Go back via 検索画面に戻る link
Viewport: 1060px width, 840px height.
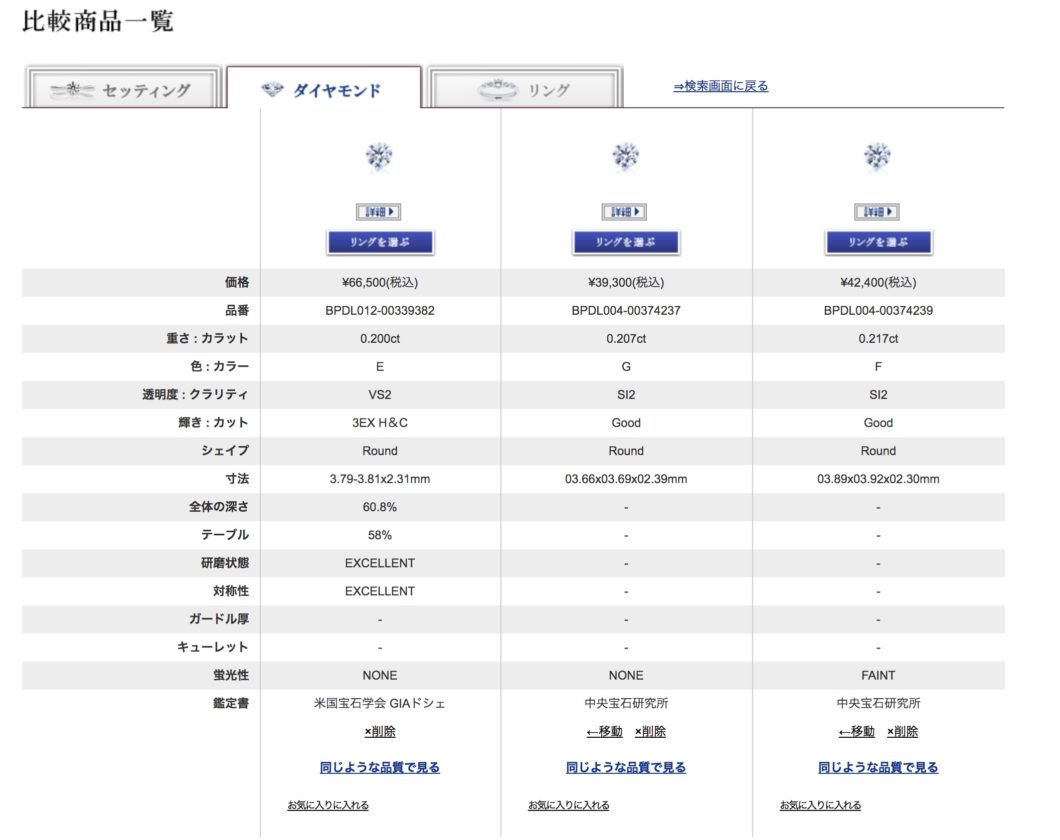720,87
